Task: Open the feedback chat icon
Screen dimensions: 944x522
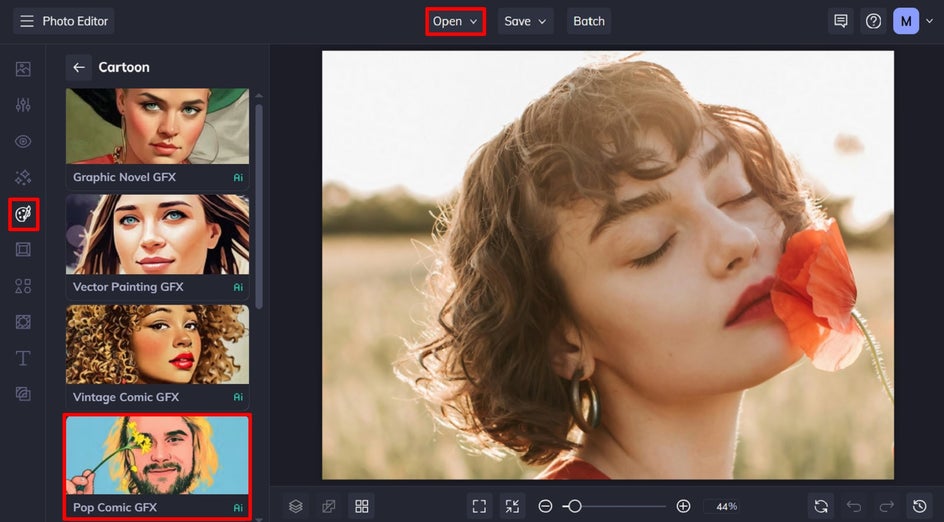Action: click(840, 21)
